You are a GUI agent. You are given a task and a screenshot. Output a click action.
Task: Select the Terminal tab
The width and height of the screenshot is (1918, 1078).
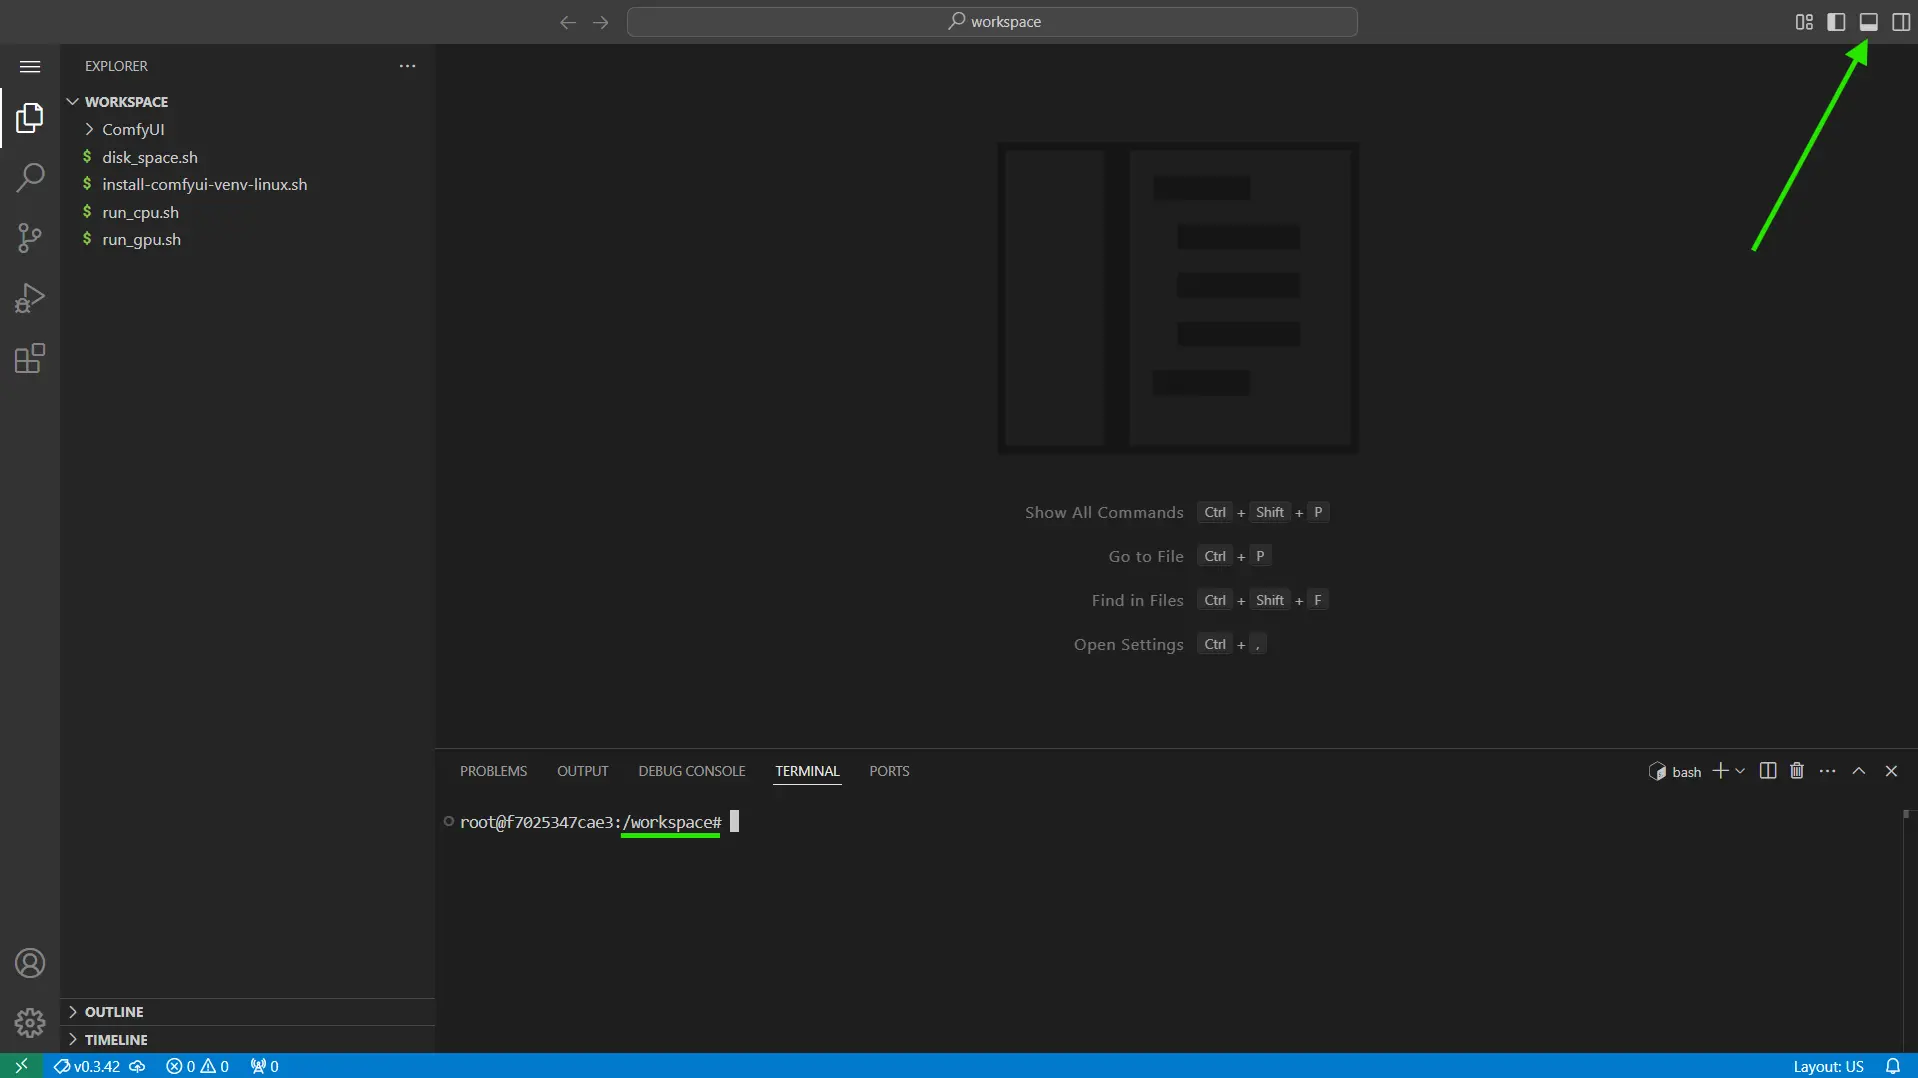coord(807,771)
